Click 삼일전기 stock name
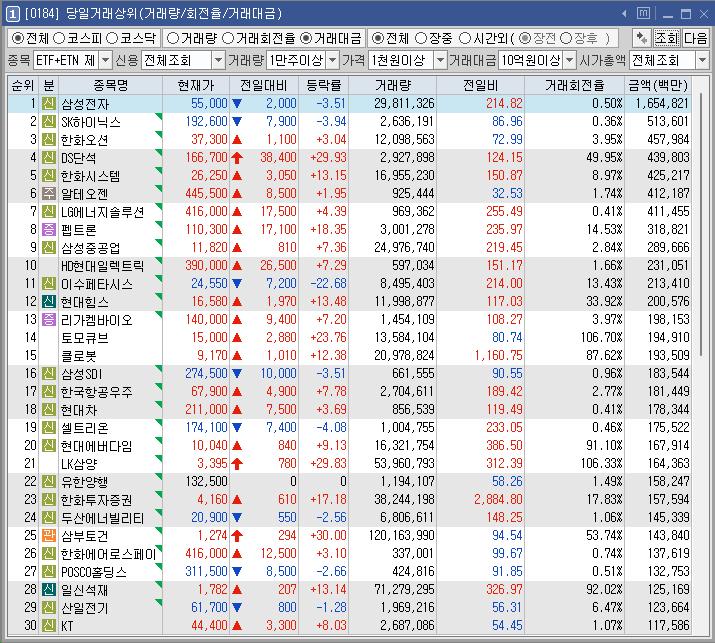 (85, 607)
